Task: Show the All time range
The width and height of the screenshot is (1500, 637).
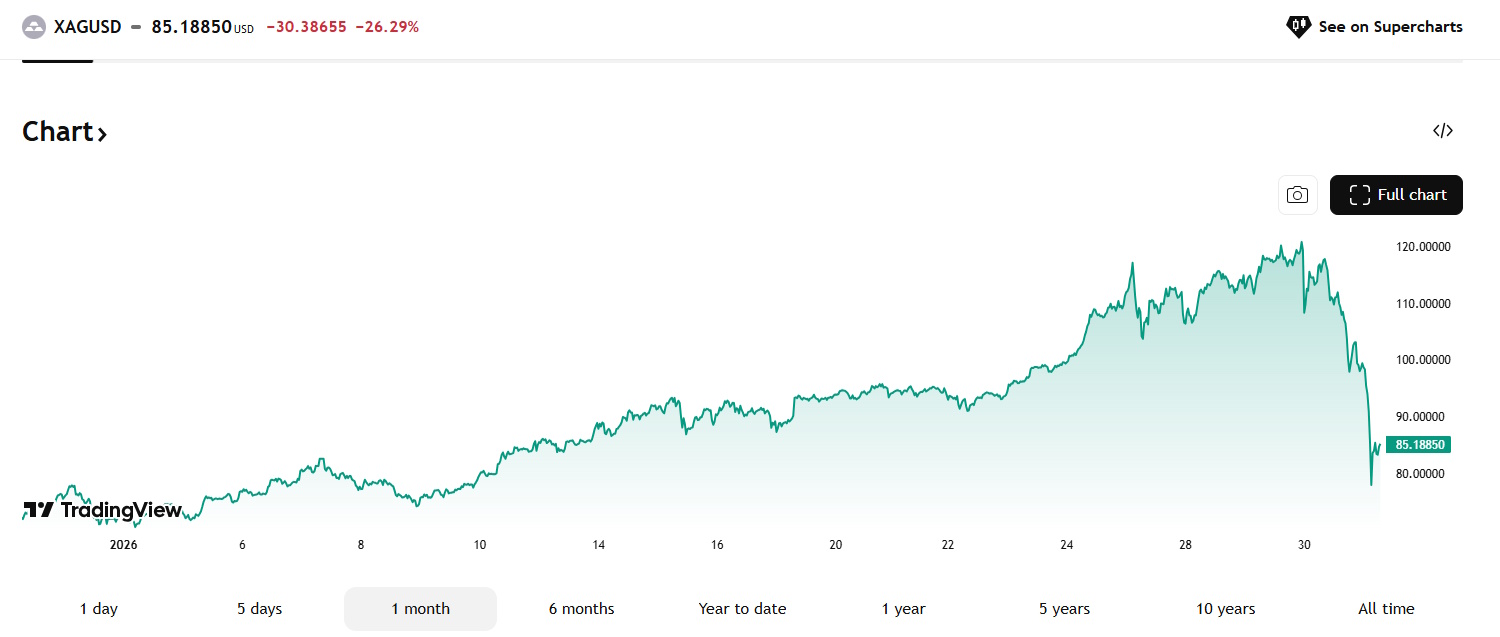Action: point(1386,609)
